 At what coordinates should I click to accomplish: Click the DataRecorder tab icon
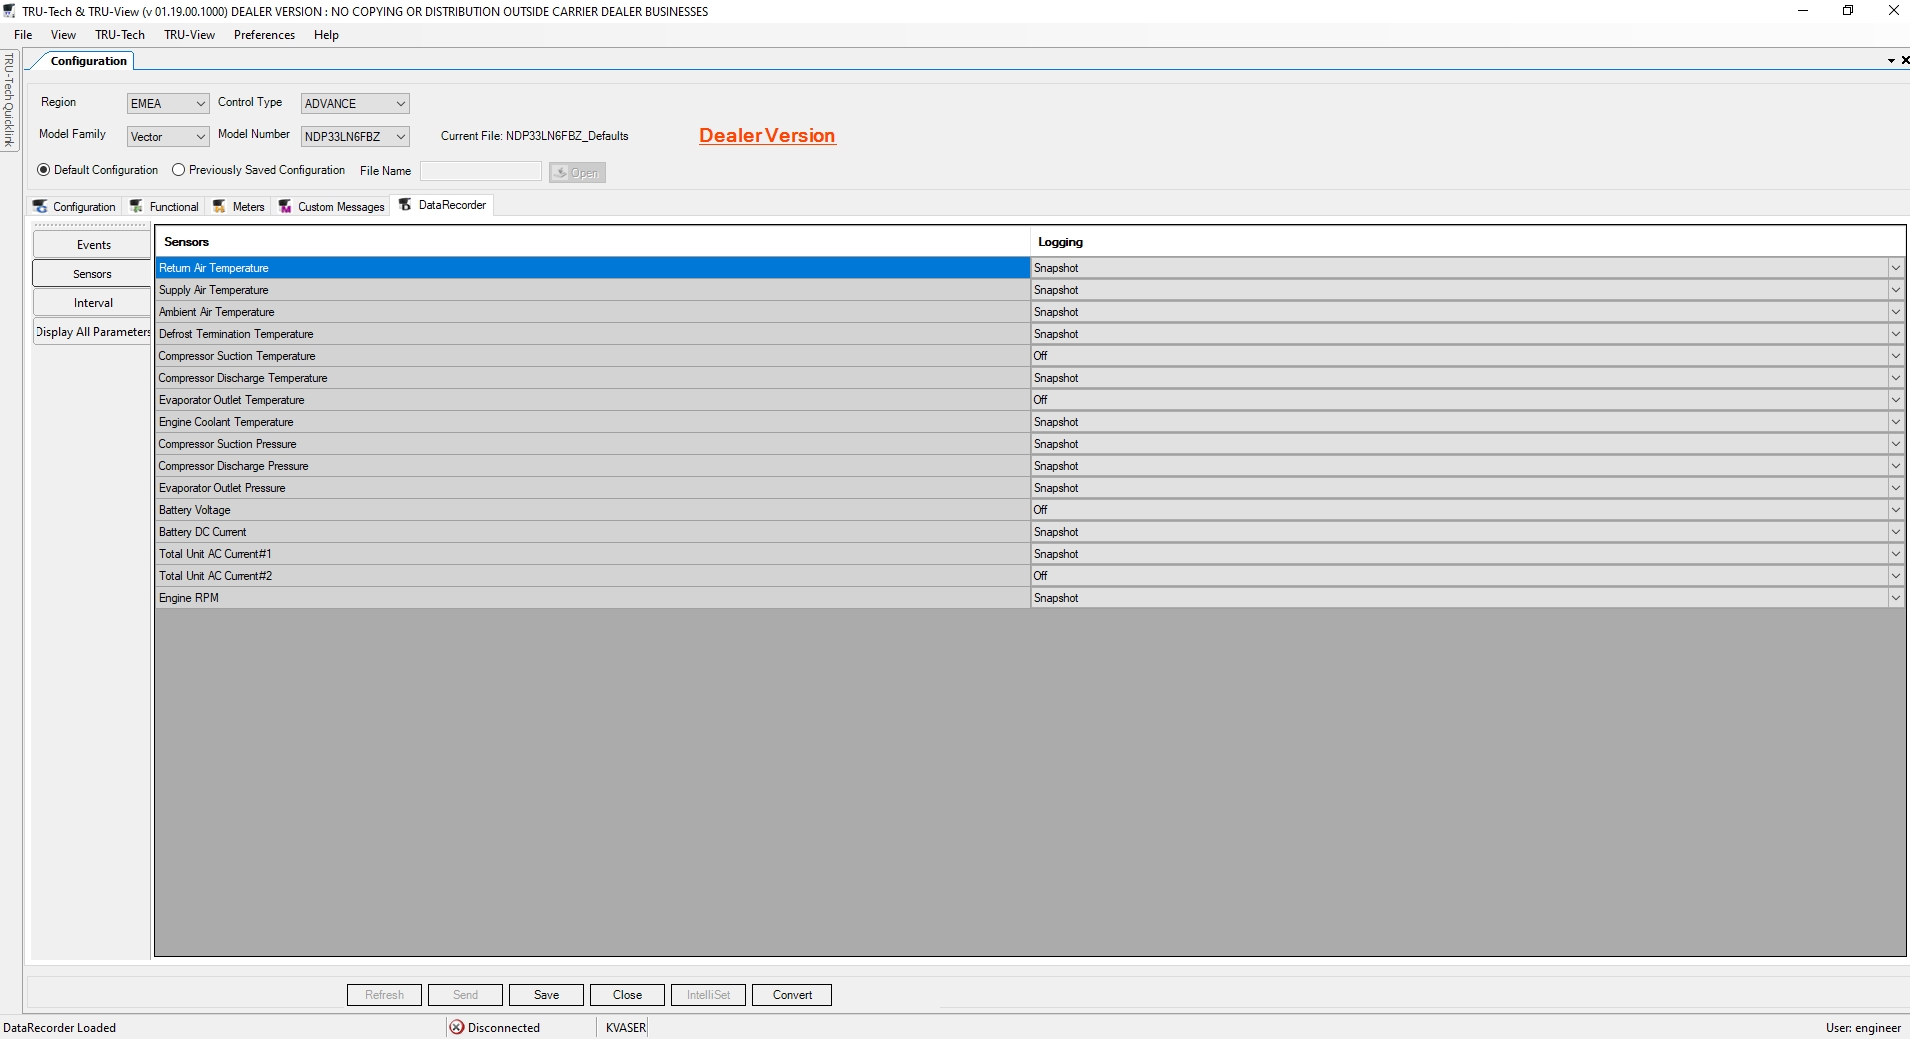click(405, 205)
